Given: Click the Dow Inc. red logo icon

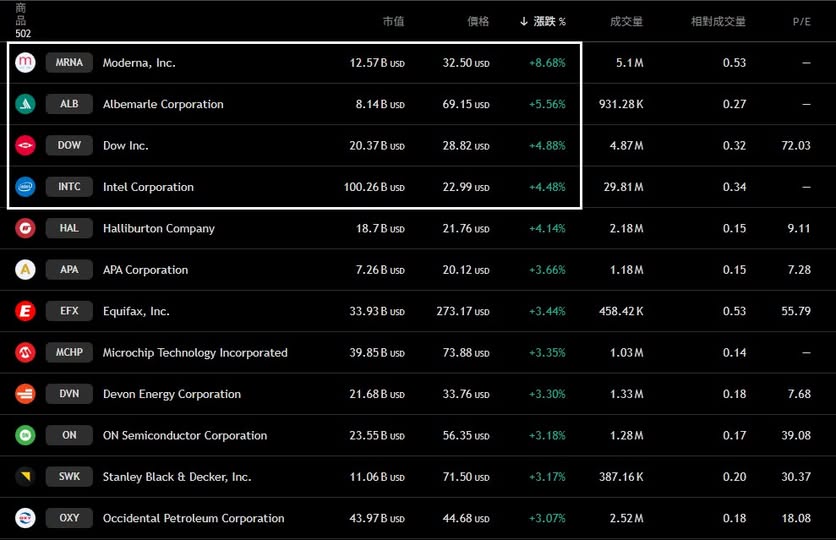Looking at the screenshot, I should pyautogui.click(x=25, y=146).
